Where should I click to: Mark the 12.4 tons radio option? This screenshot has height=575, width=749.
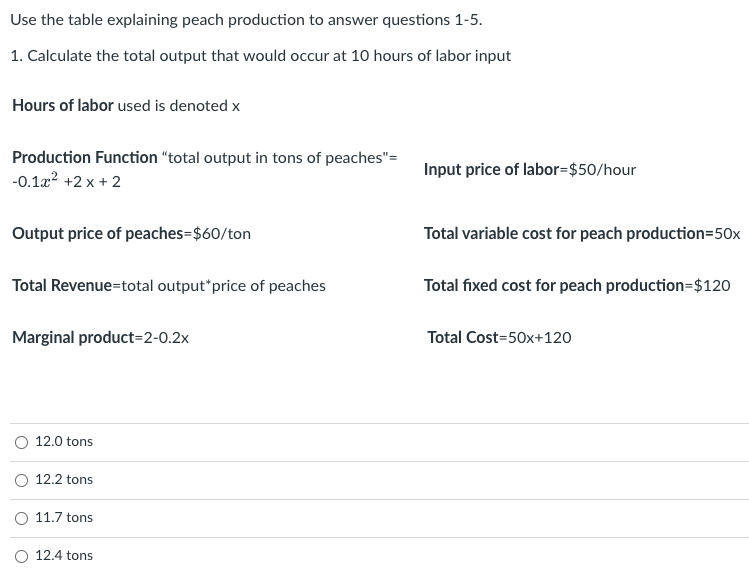click(x=21, y=556)
